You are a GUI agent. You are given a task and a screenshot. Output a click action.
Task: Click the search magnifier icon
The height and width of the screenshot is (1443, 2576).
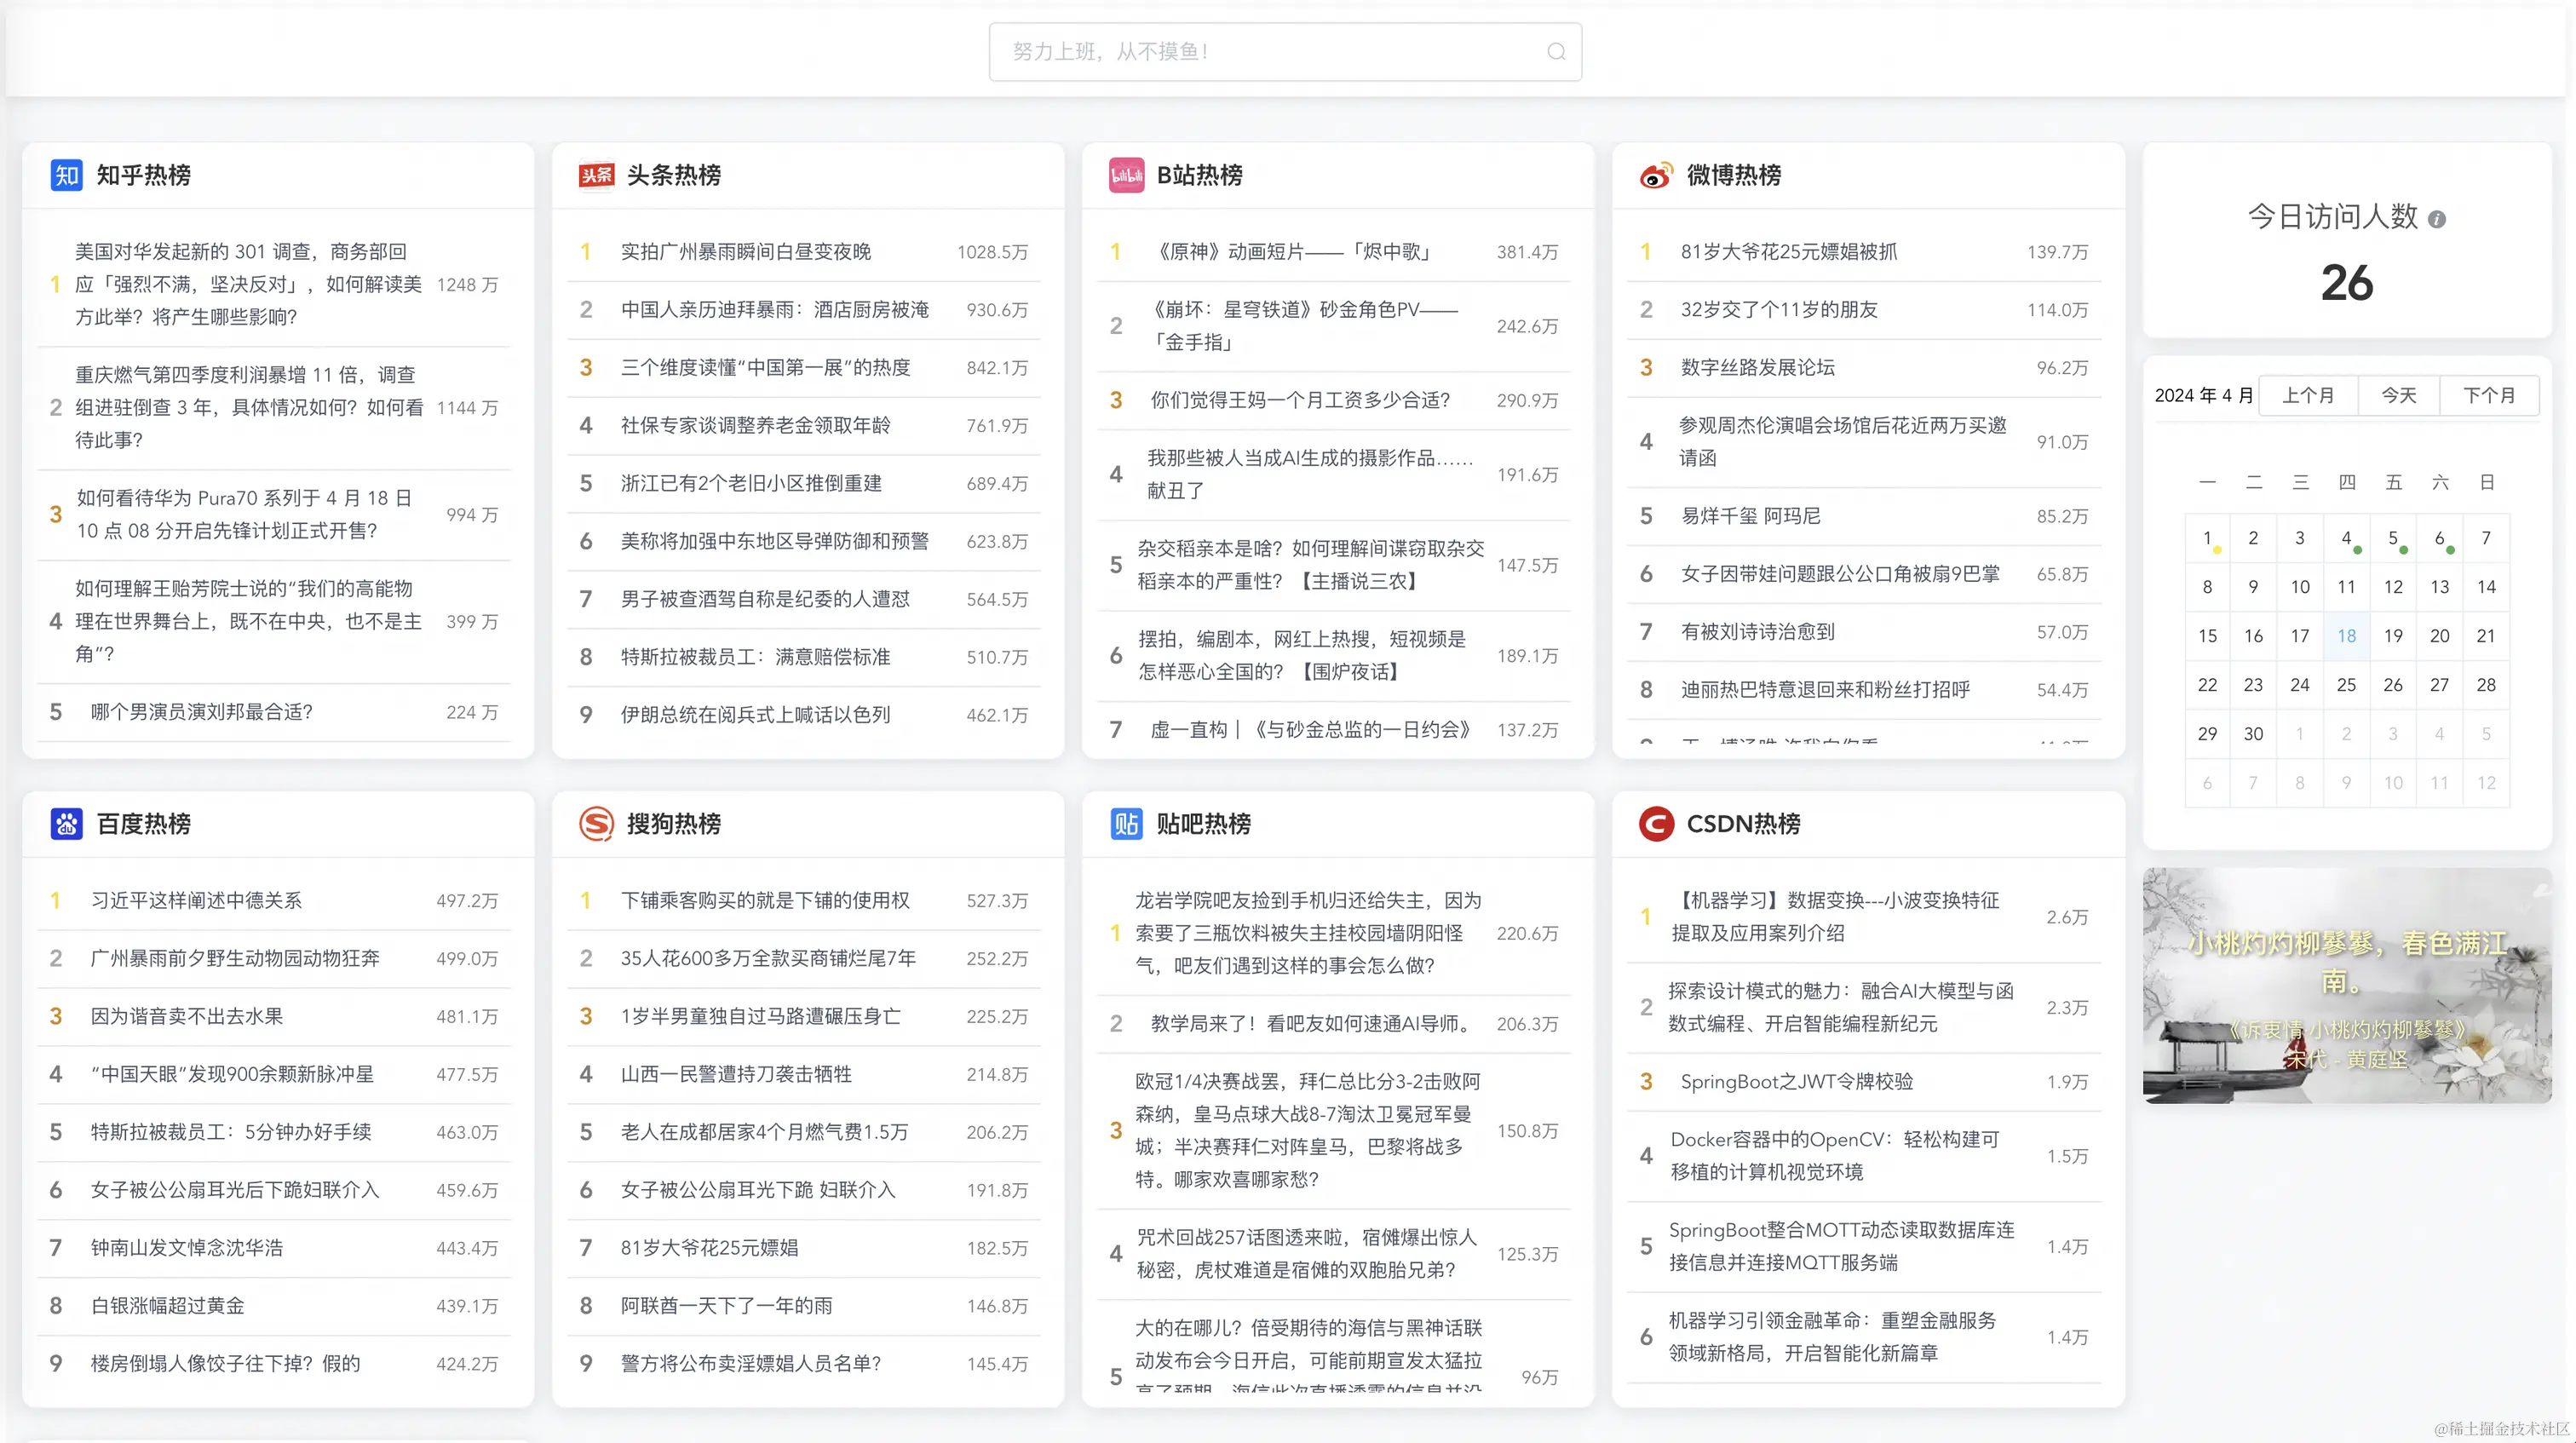click(x=1556, y=52)
